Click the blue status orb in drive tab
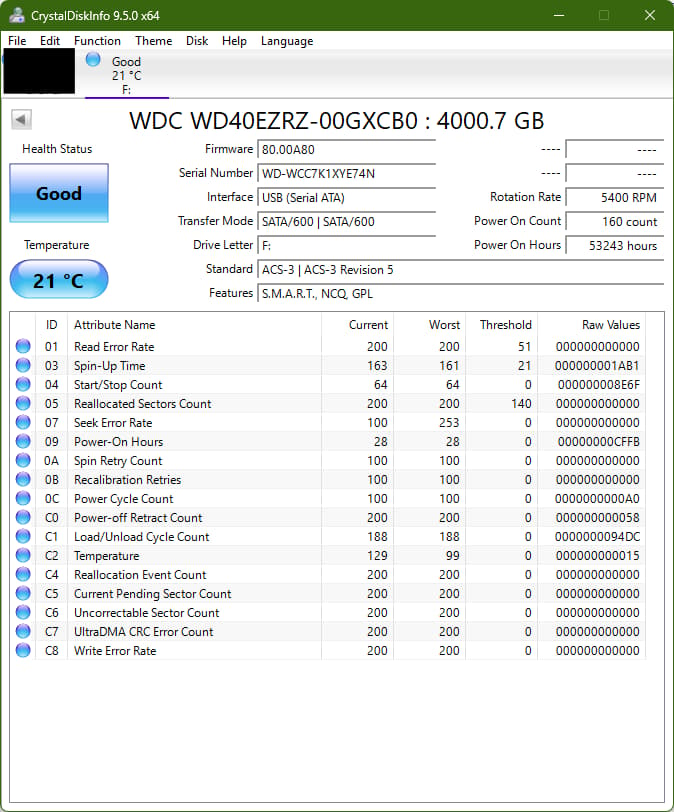The height and width of the screenshot is (812, 674). pyautogui.click(x=93, y=60)
